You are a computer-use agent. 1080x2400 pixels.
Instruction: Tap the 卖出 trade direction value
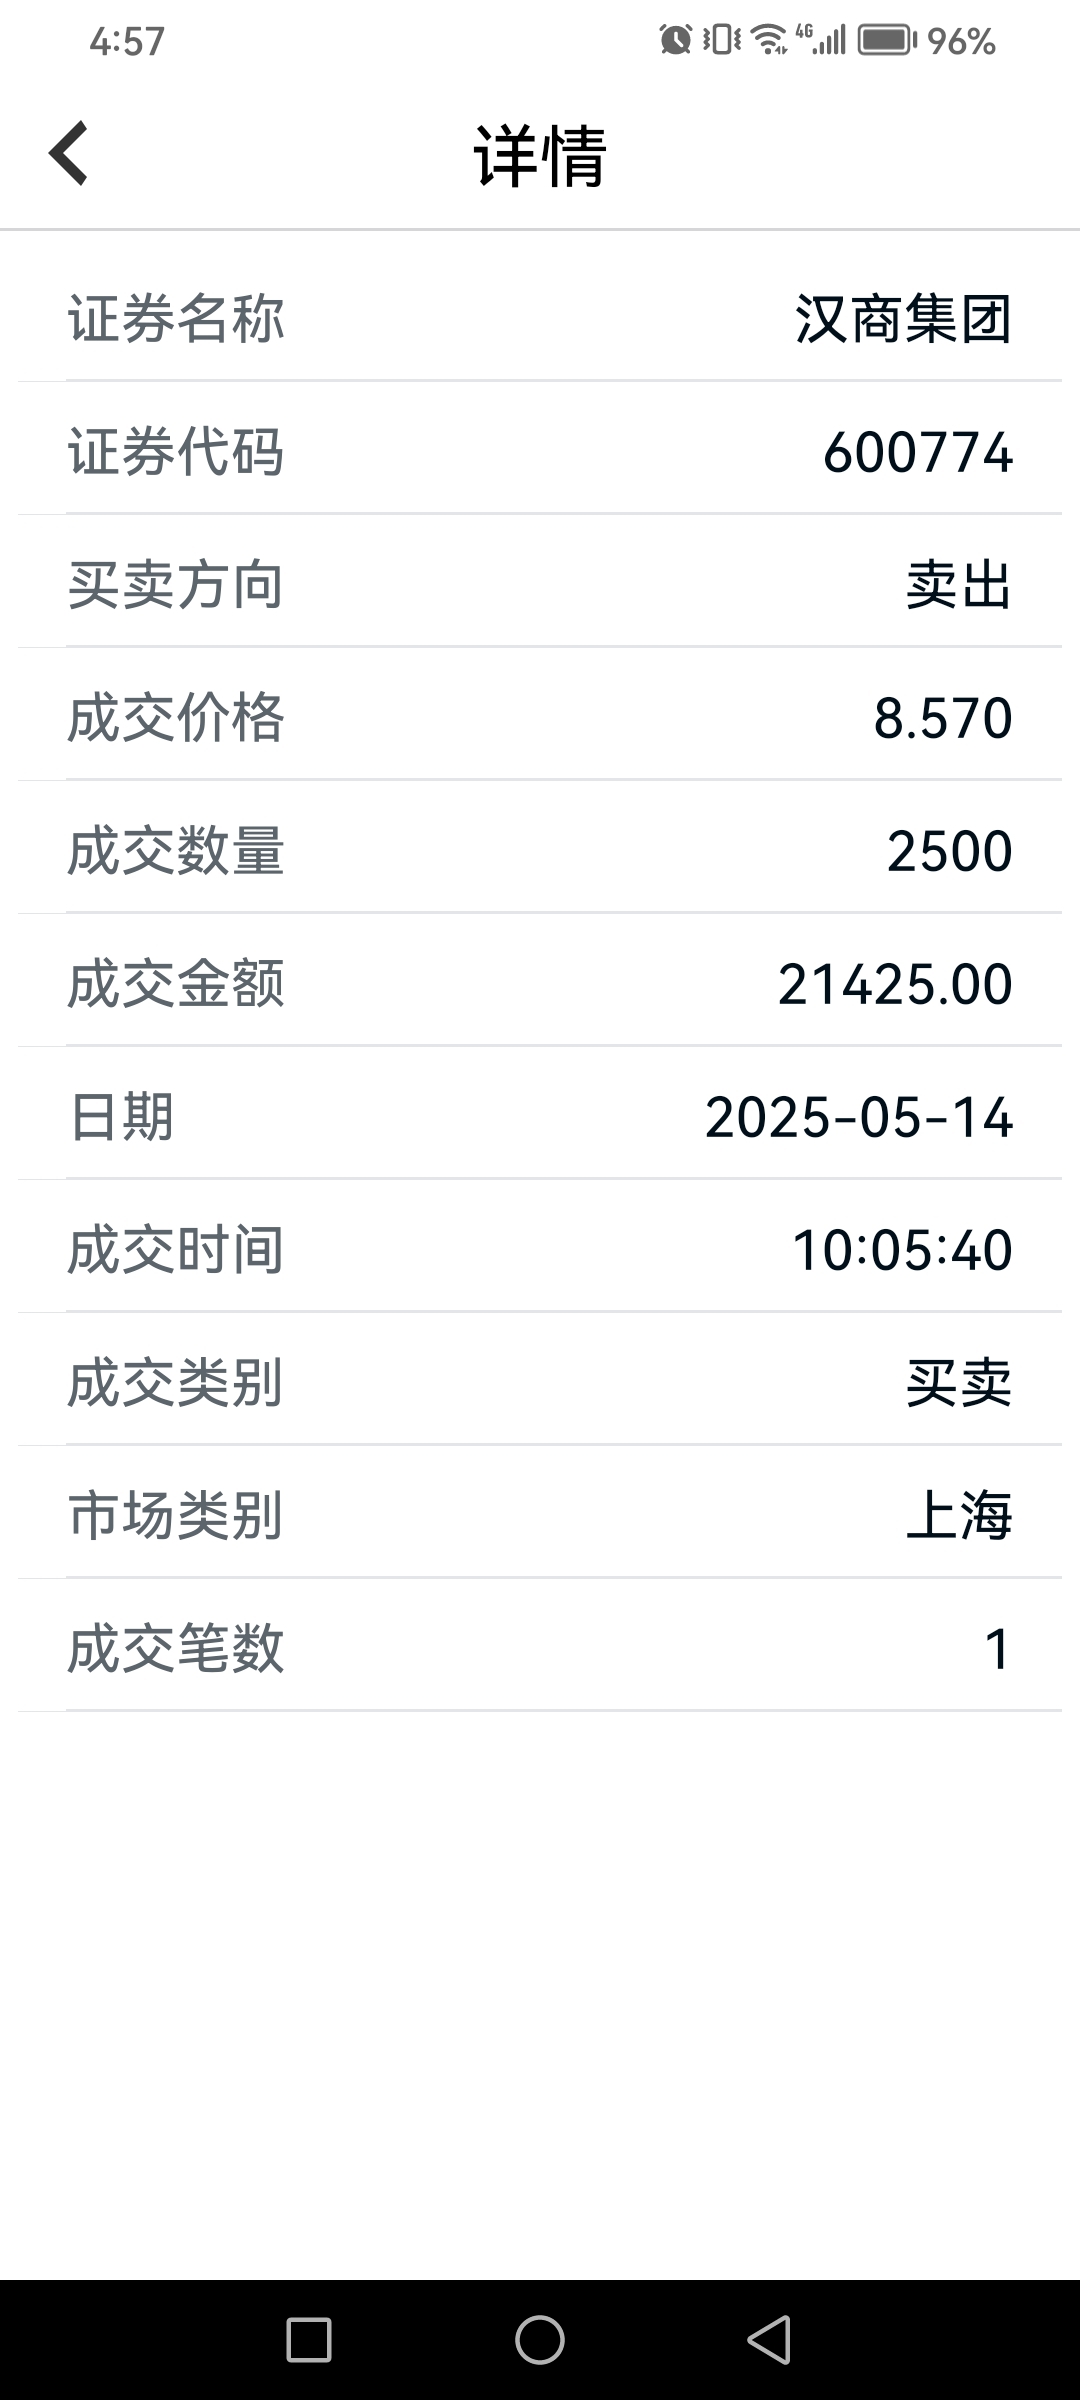pyautogui.click(x=959, y=585)
